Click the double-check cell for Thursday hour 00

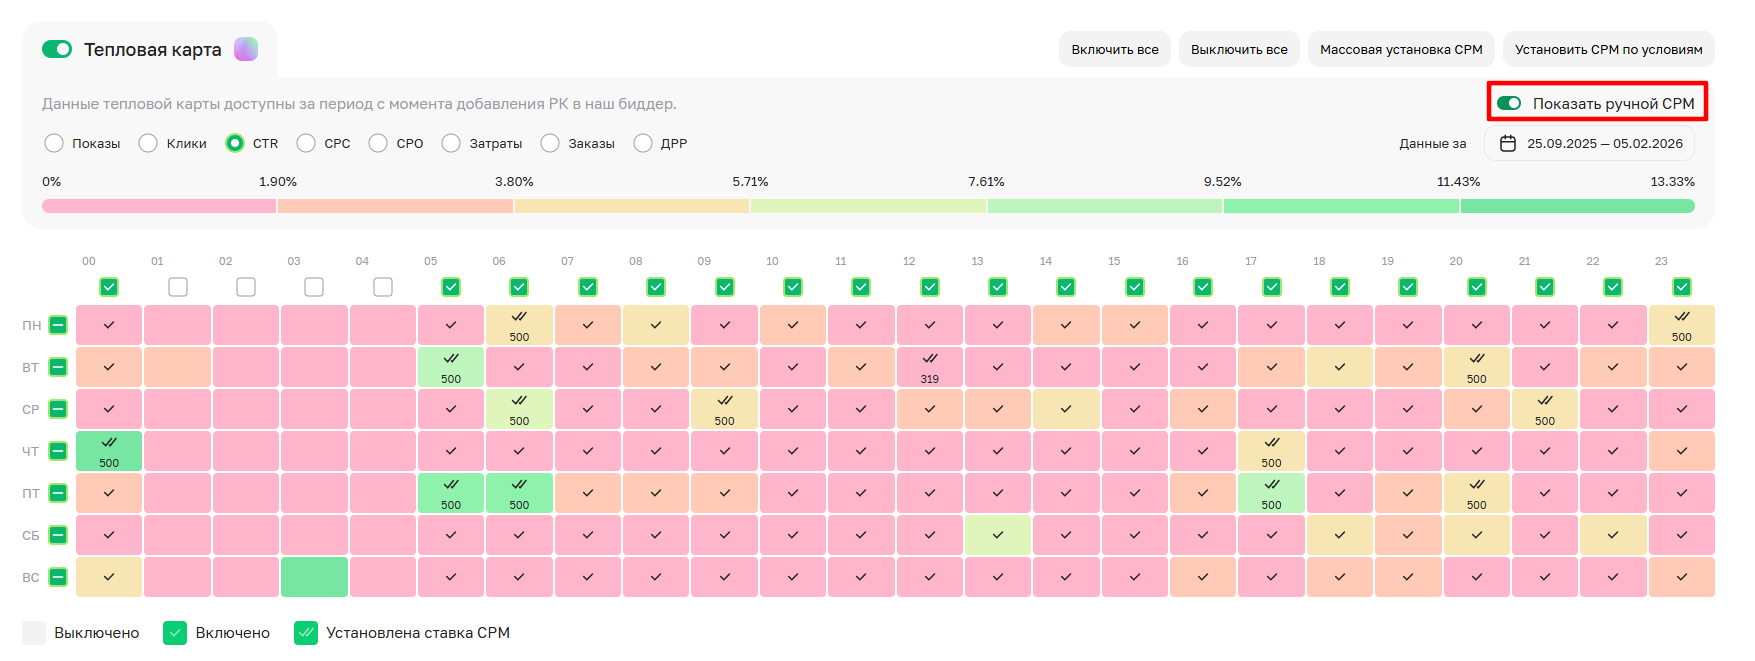(x=109, y=451)
